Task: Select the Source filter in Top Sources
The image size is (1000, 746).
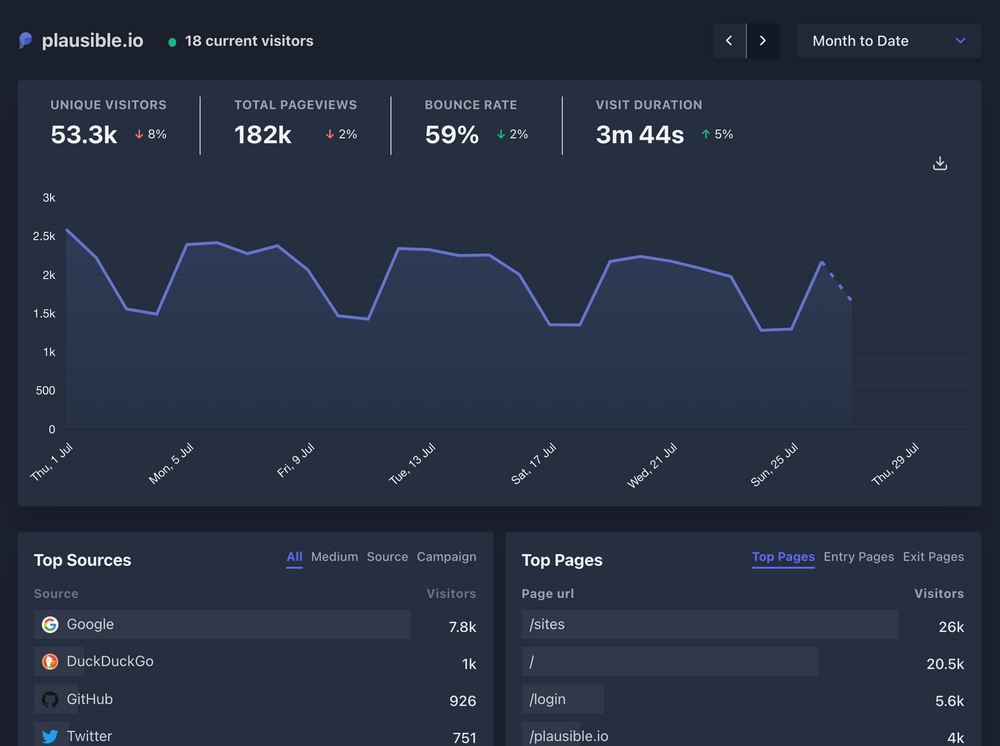Action: [x=387, y=557]
